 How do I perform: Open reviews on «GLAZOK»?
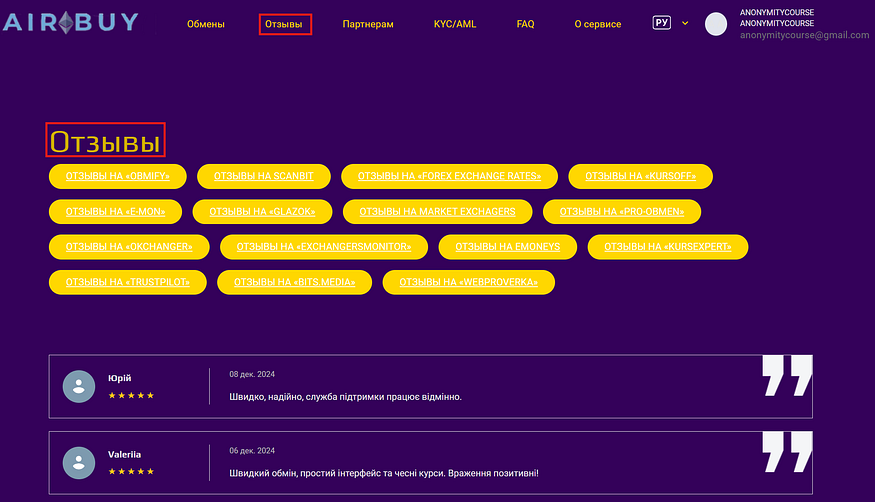pyautogui.click(x=262, y=212)
